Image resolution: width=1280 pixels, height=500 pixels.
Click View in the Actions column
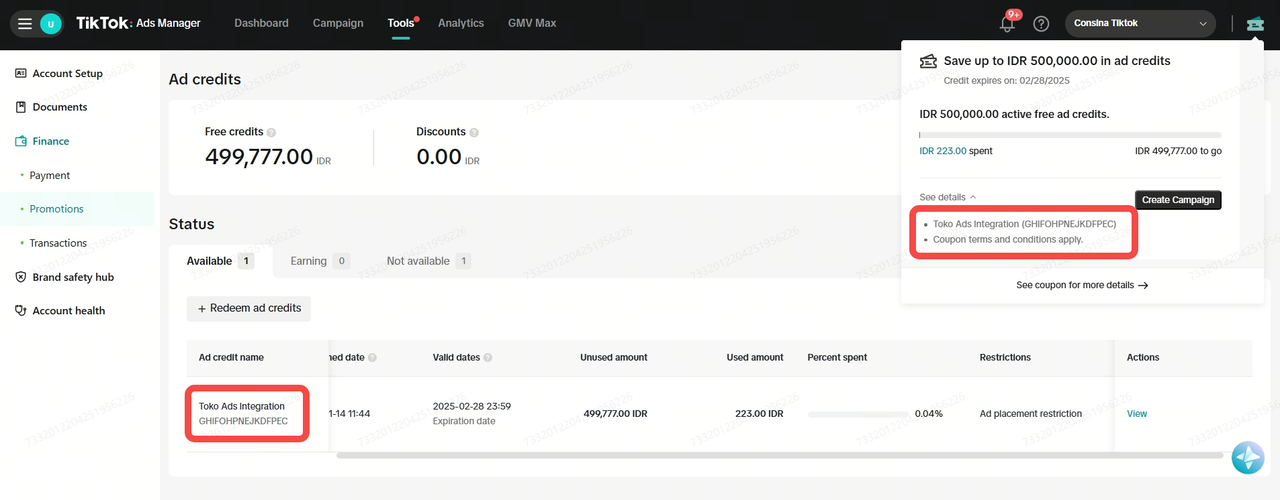[1137, 413]
